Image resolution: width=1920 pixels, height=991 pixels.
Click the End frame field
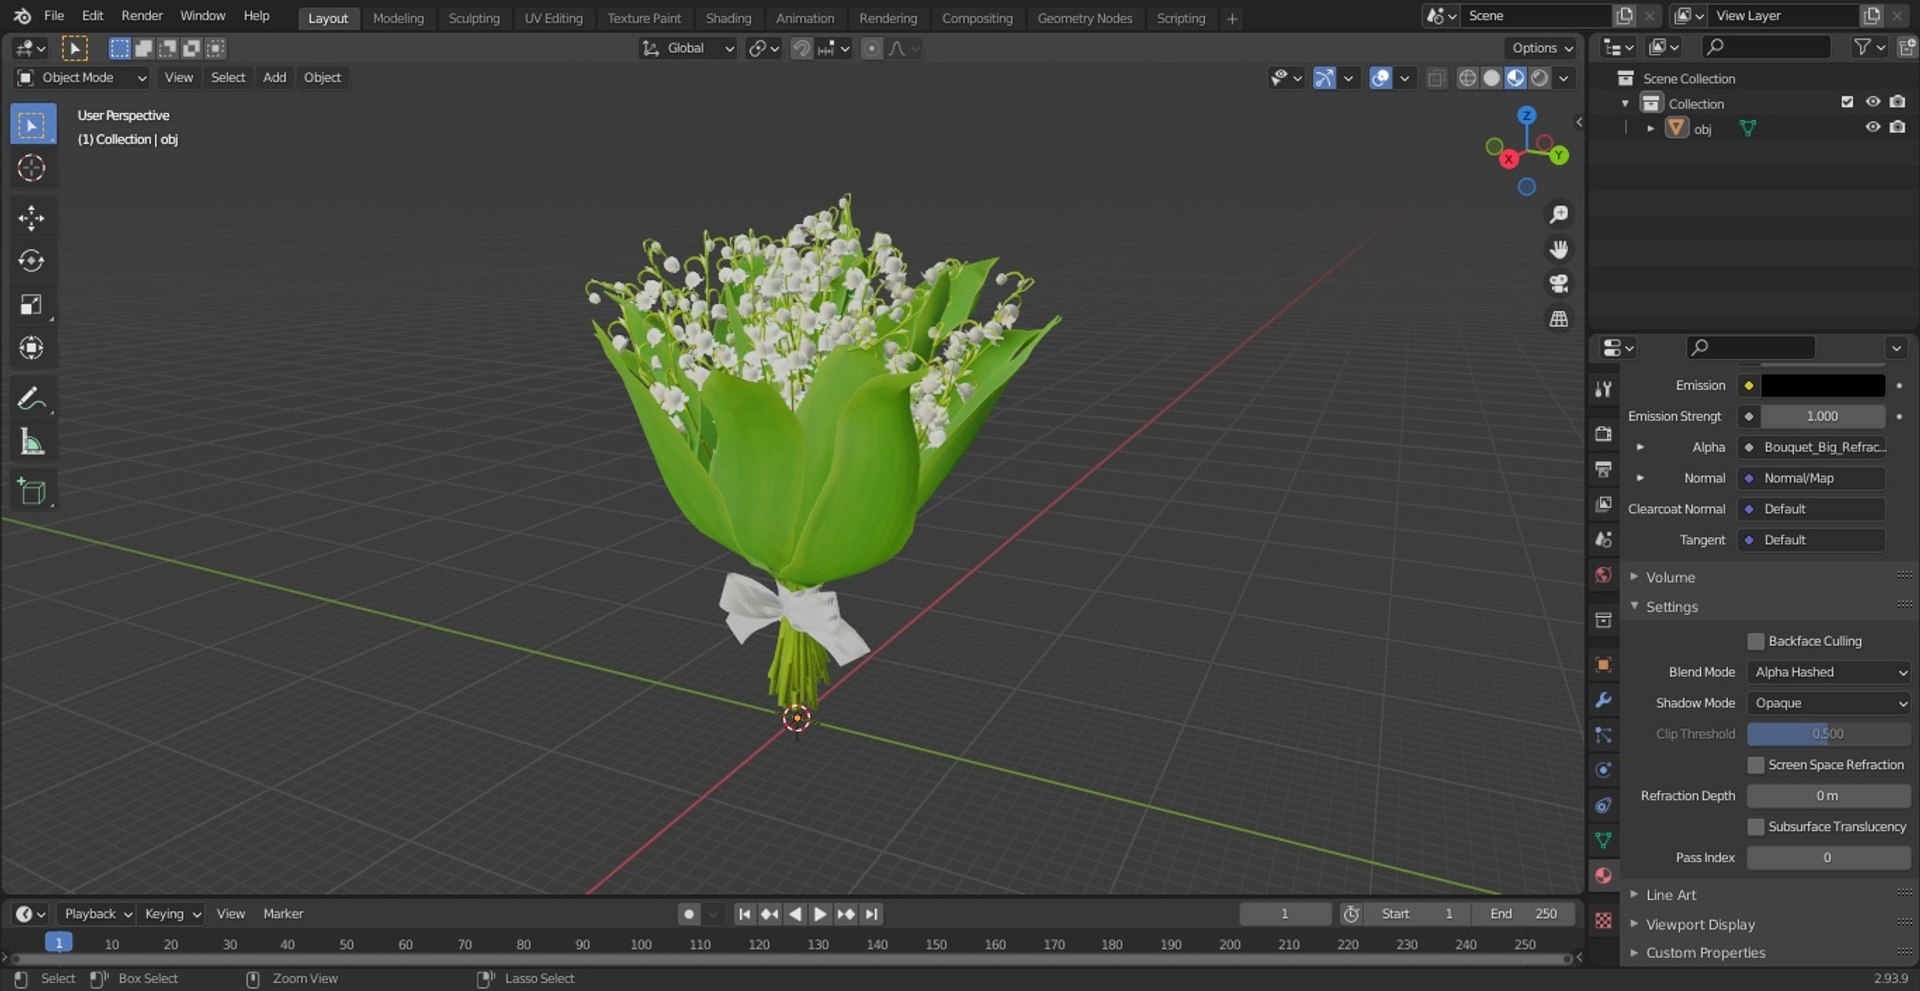[1523, 914]
